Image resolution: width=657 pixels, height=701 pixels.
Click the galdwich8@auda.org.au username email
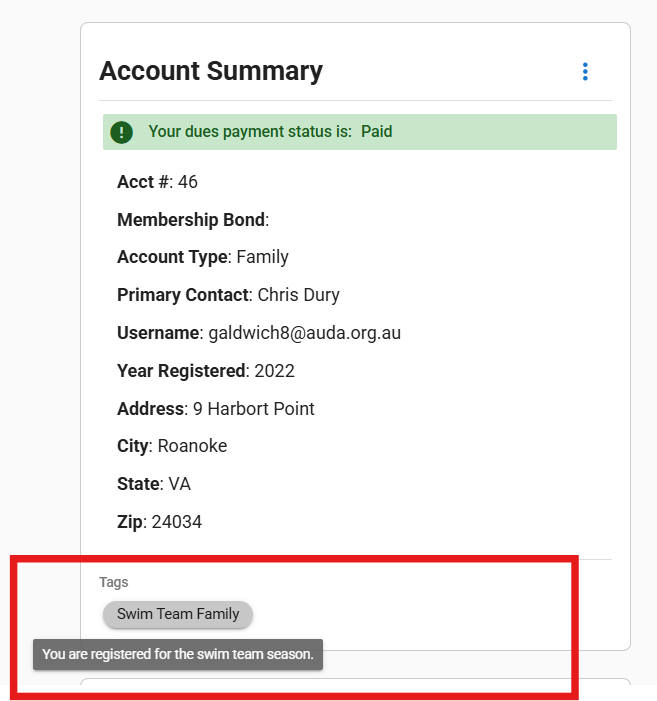click(304, 333)
